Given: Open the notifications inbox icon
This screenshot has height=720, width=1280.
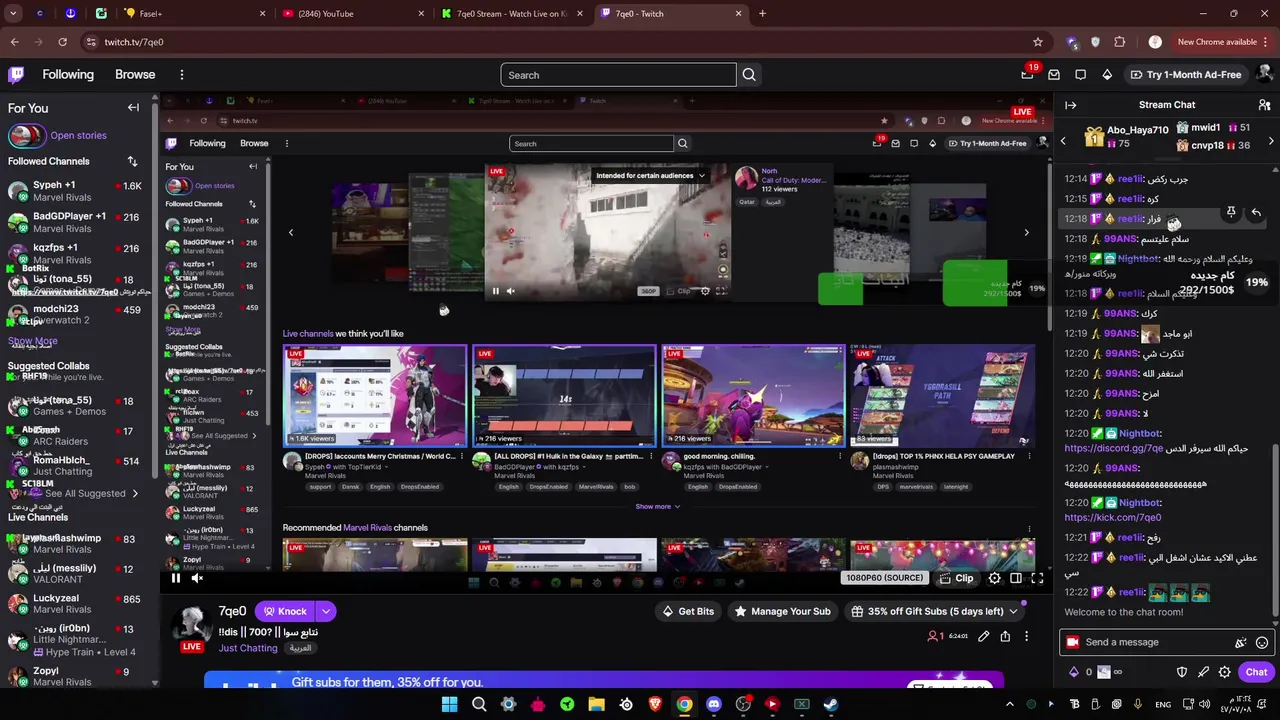Looking at the screenshot, I should pyautogui.click(x=1054, y=75).
